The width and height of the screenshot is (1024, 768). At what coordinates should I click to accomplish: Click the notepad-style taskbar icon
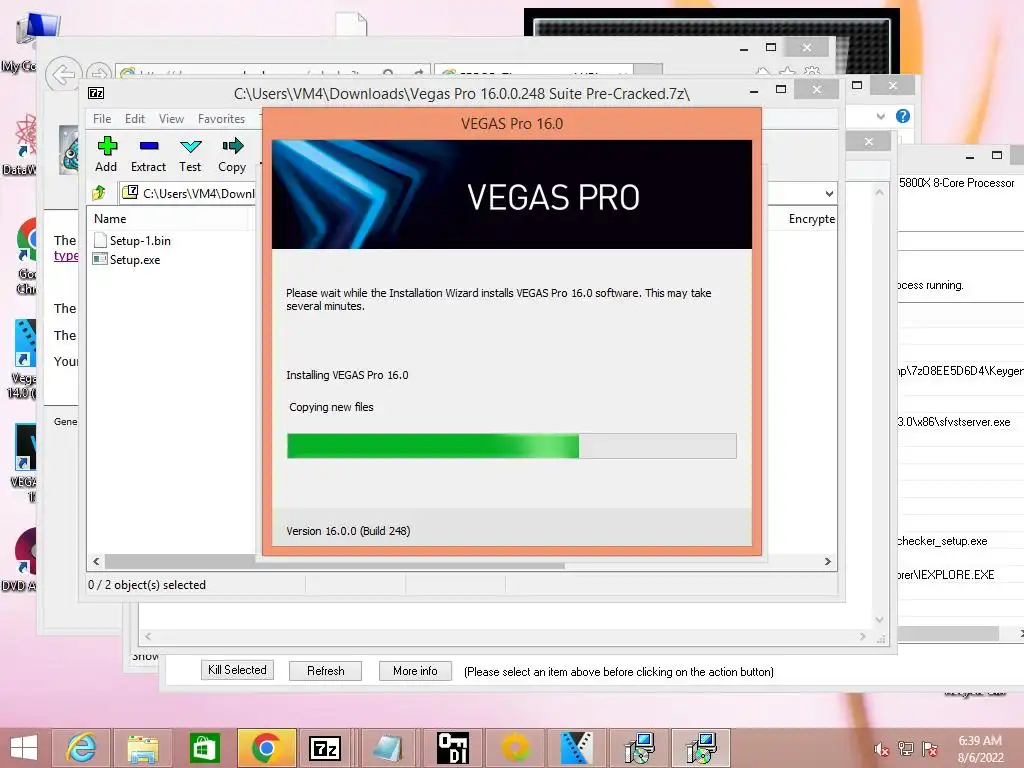pyautogui.click(x=388, y=748)
